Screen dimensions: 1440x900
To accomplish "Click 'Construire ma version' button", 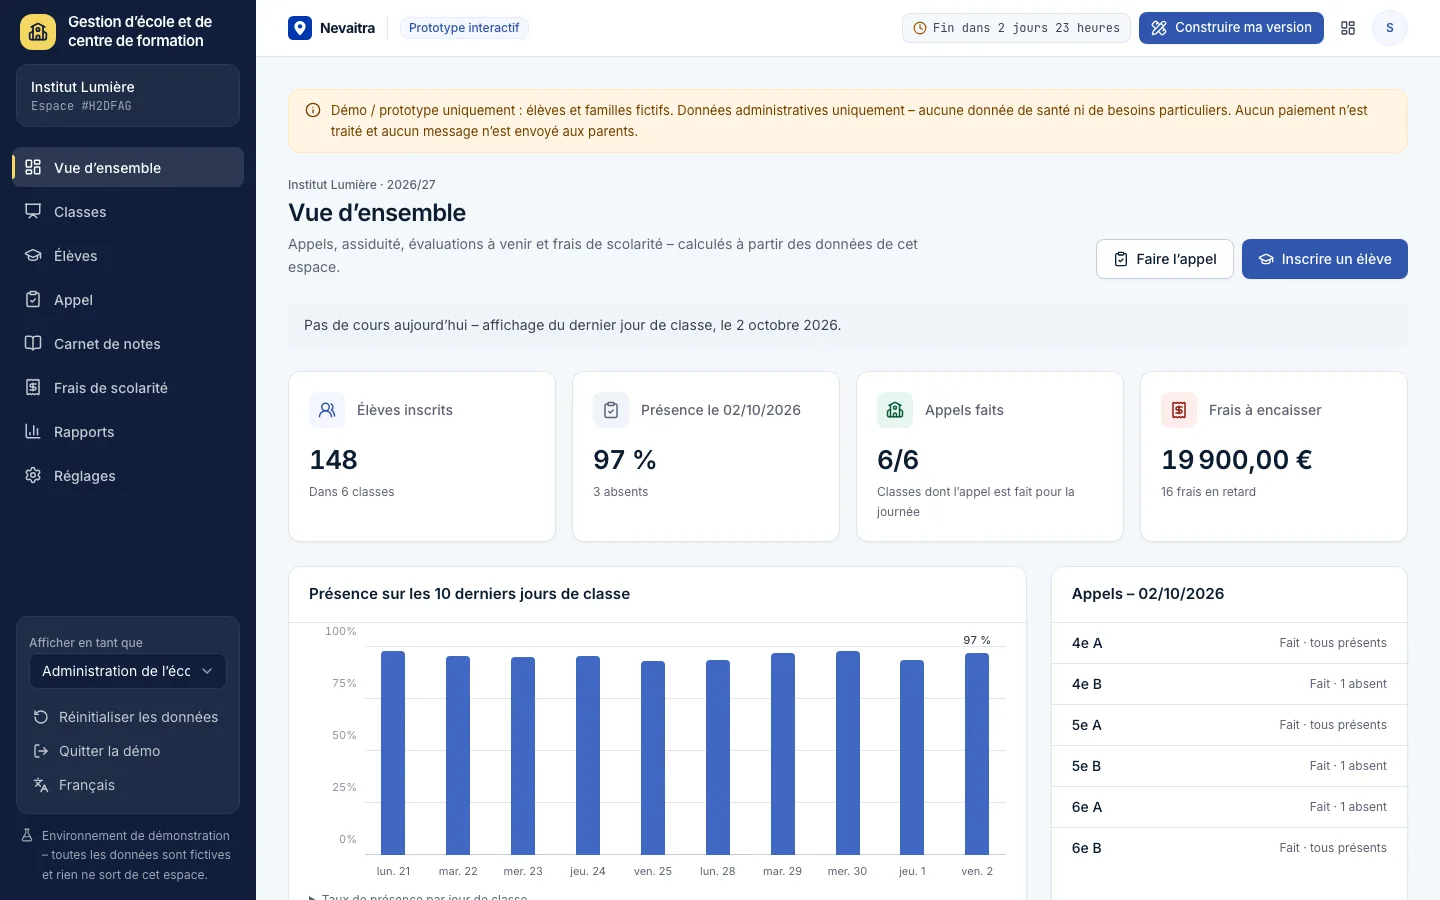I will 1231,28.
